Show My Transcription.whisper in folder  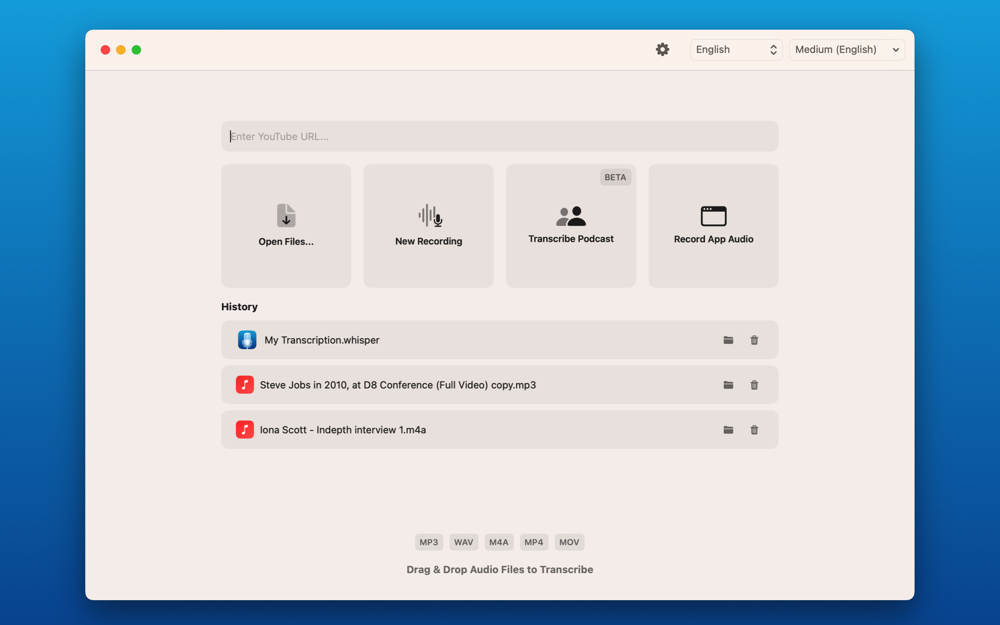click(x=728, y=340)
